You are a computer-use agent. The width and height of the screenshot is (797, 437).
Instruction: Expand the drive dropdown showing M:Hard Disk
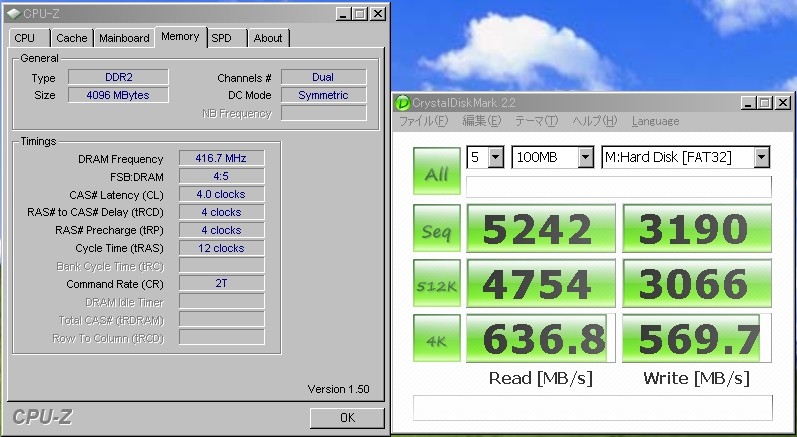(x=761, y=157)
